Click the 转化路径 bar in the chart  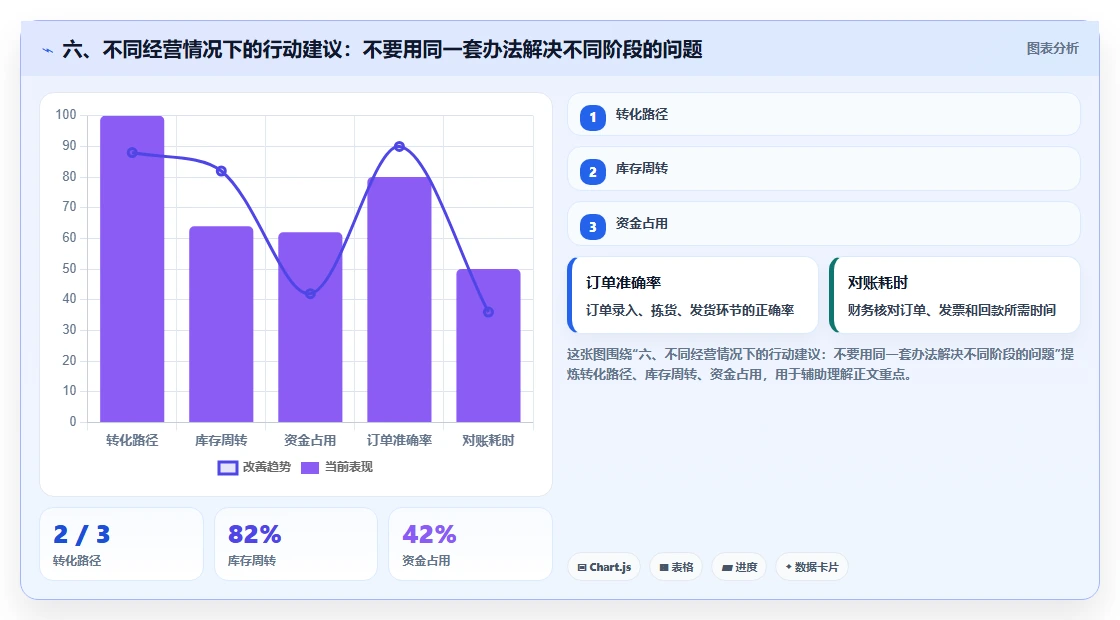coord(132,269)
